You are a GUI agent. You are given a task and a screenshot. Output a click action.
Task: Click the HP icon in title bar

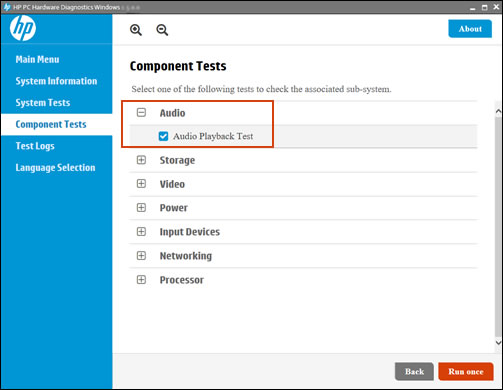tap(7, 7)
